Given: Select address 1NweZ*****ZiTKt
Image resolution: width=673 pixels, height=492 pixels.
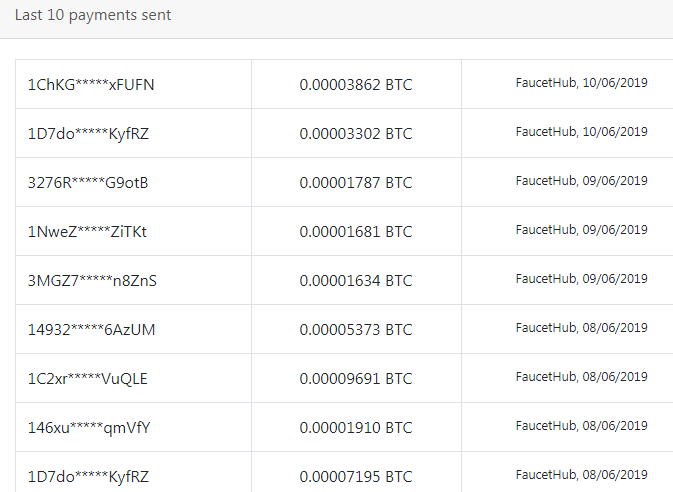Looking at the screenshot, I should [87, 231].
